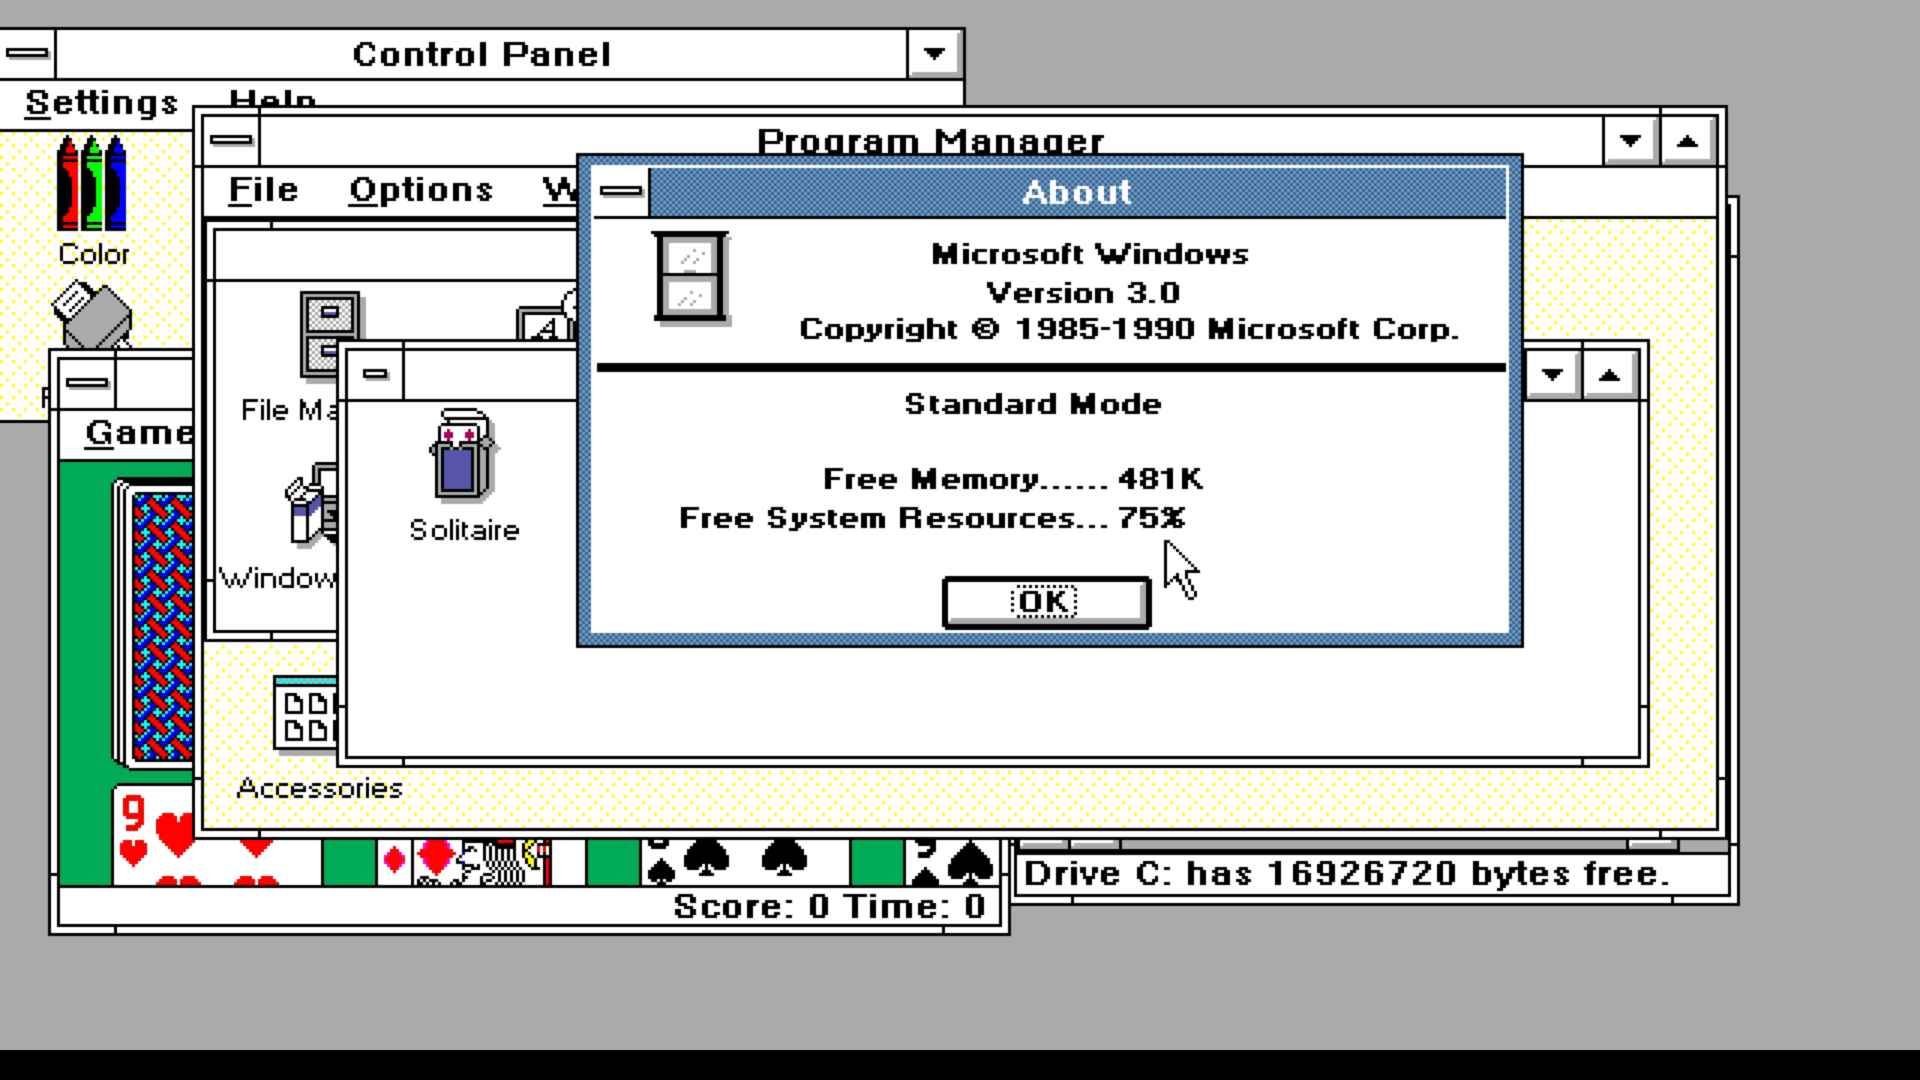The width and height of the screenshot is (1920, 1080).
Task: Maximize the Program Manager window
Action: [x=1687, y=141]
